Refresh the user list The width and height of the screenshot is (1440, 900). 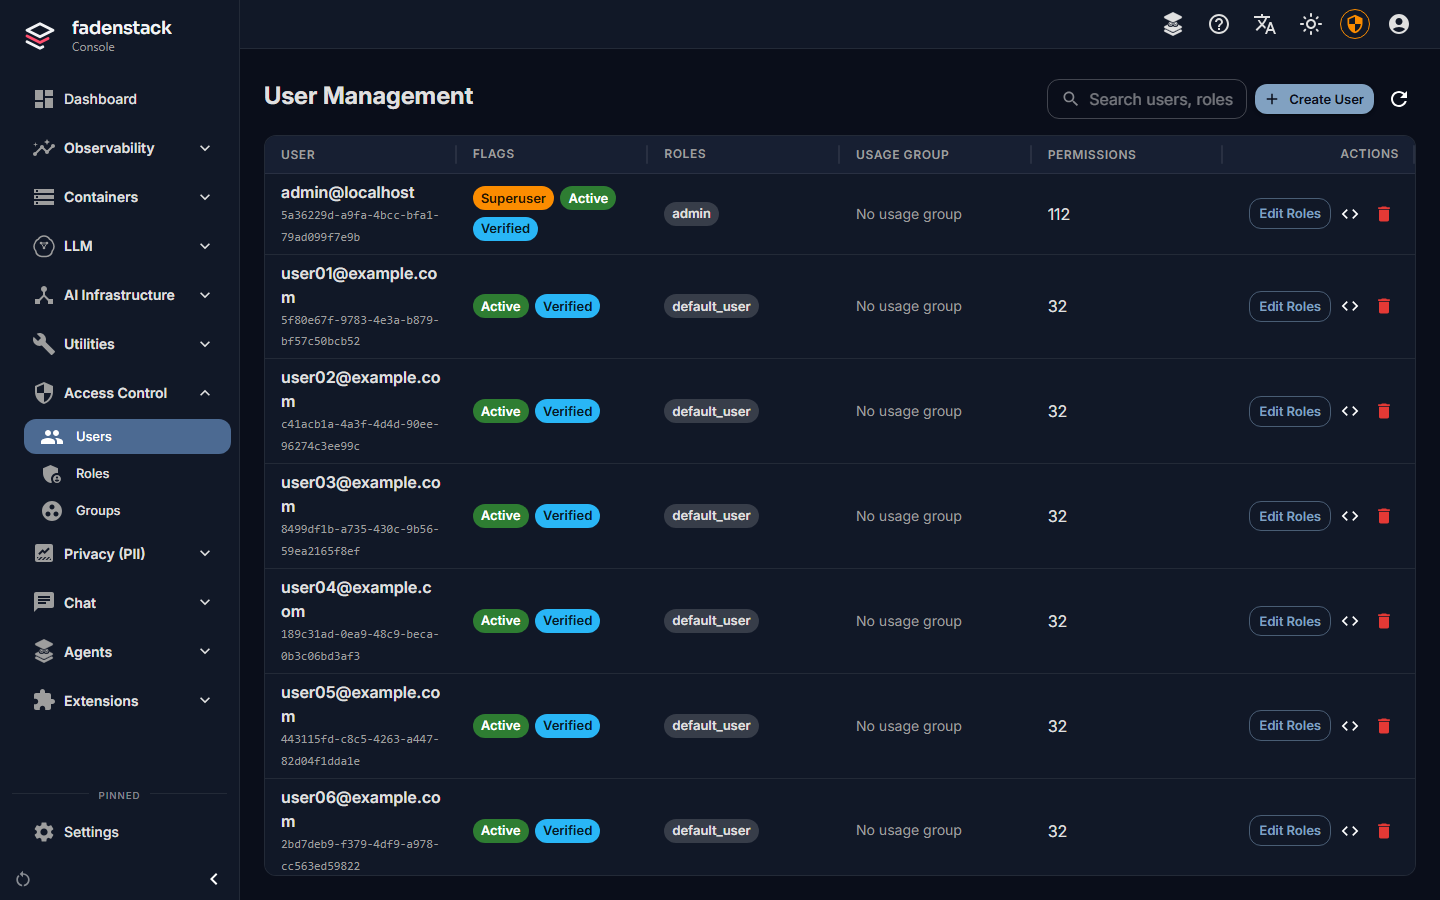(1399, 99)
